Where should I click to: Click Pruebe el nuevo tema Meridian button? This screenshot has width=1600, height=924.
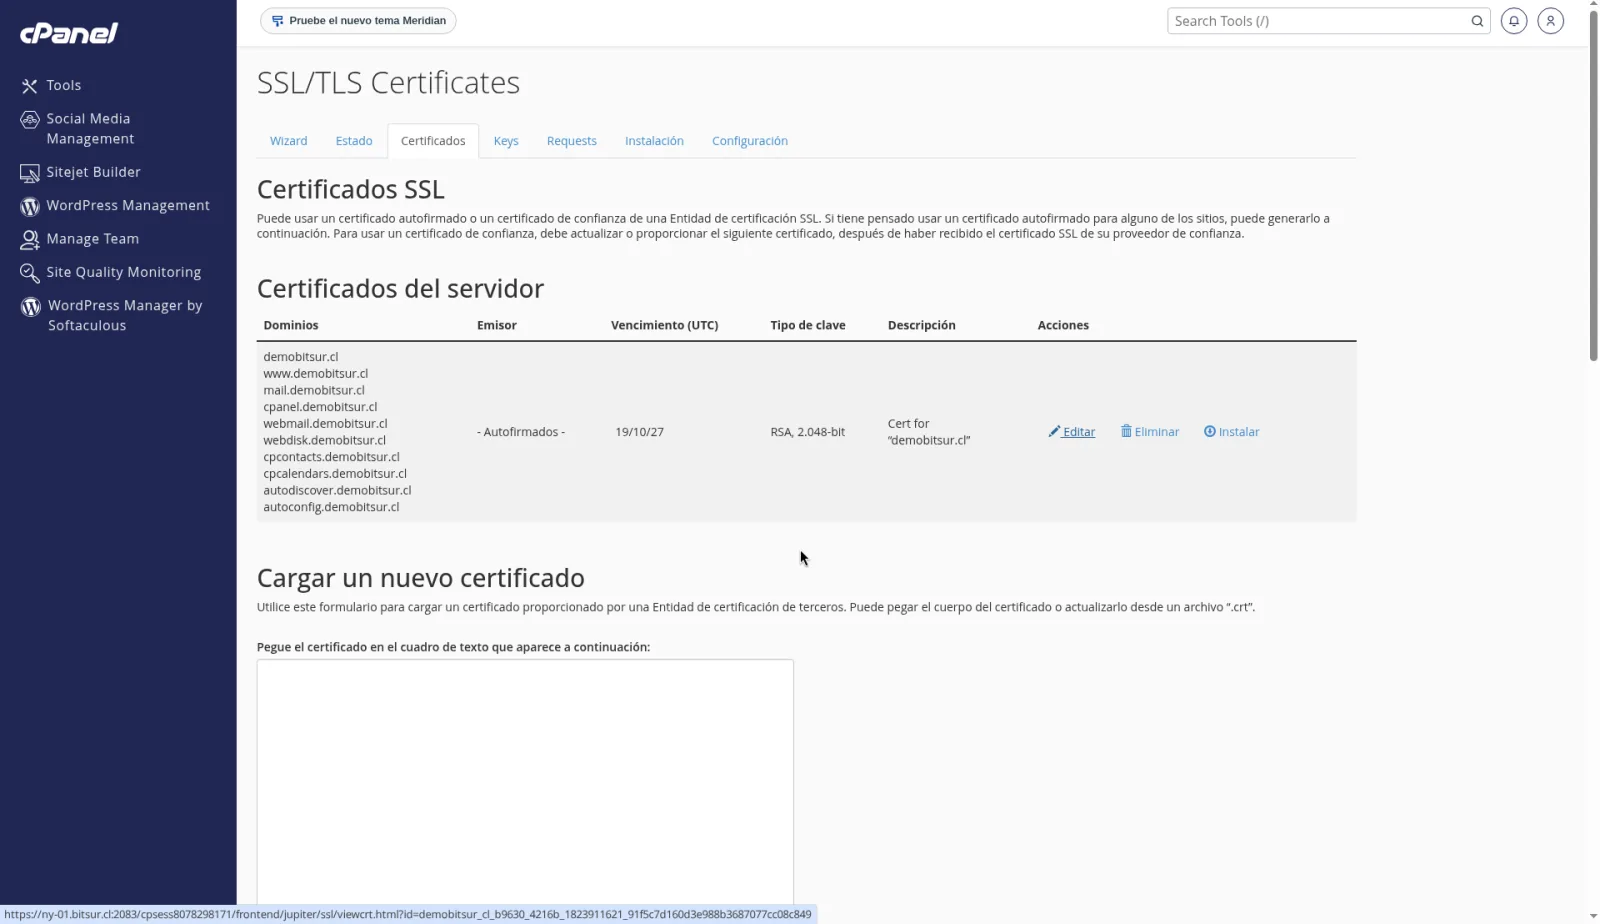[x=358, y=21]
